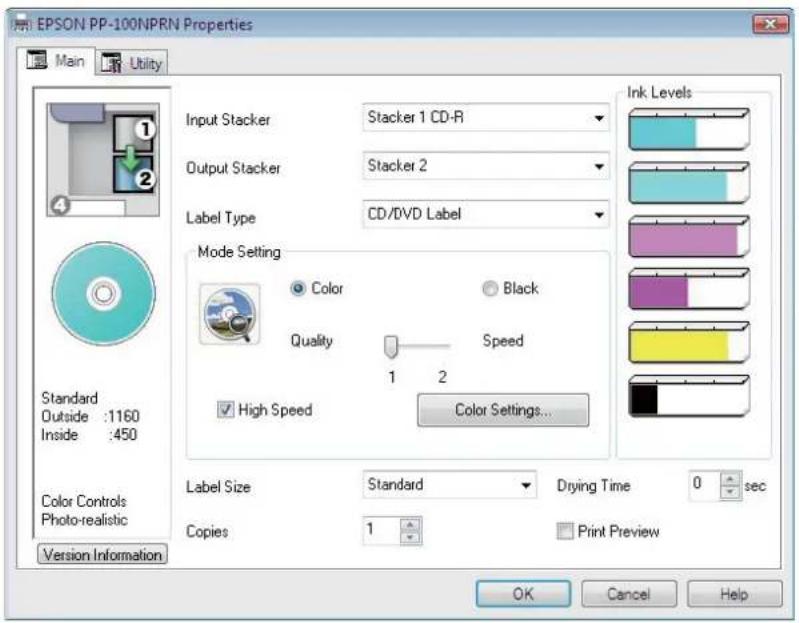Click the Utility tab tools icon
799x623 pixels.
pos(111,63)
